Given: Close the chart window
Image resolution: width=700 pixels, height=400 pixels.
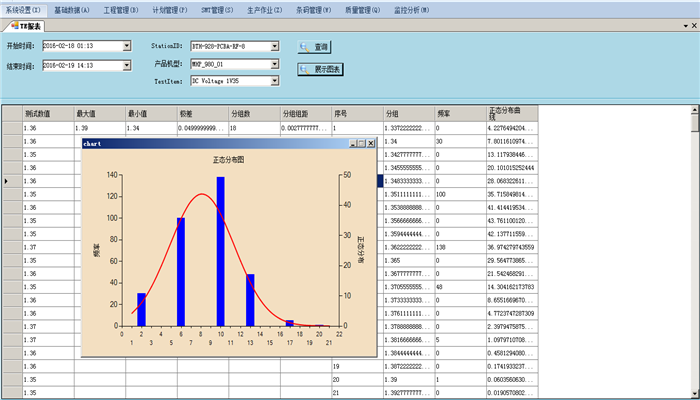Looking at the screenshot, I should [371, 144].
